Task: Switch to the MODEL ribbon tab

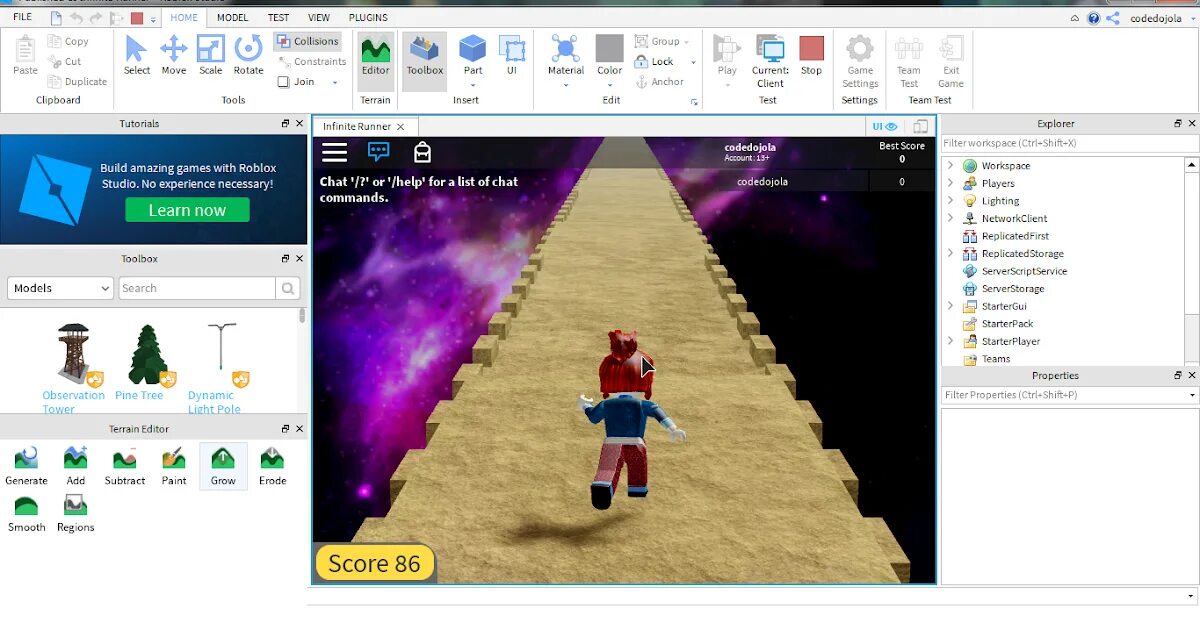Action: pyautogui.click(x=233, y=18)
